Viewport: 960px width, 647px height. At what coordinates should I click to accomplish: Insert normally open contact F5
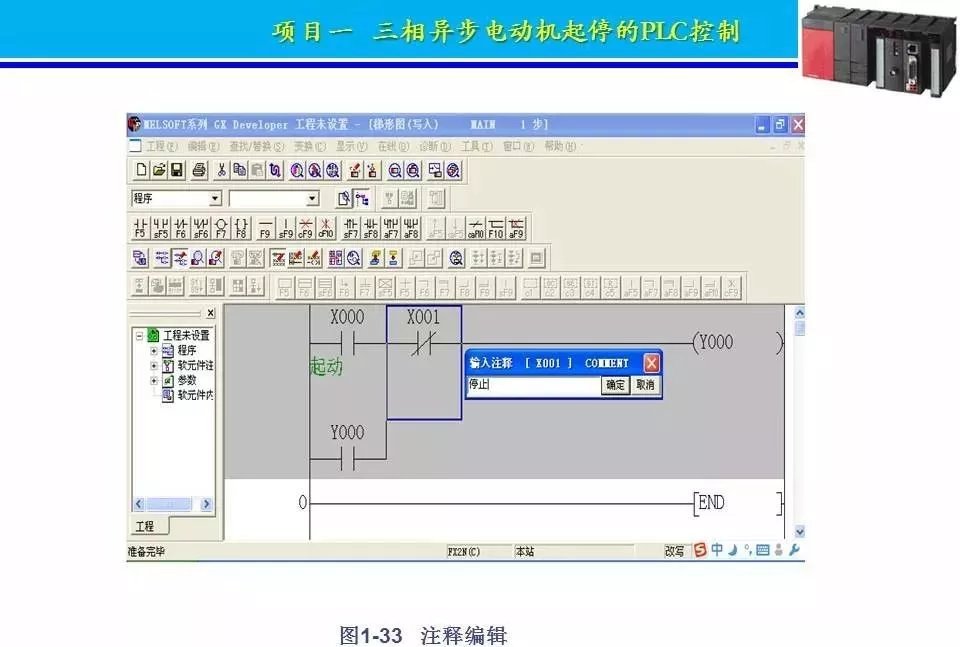[141, 228]
